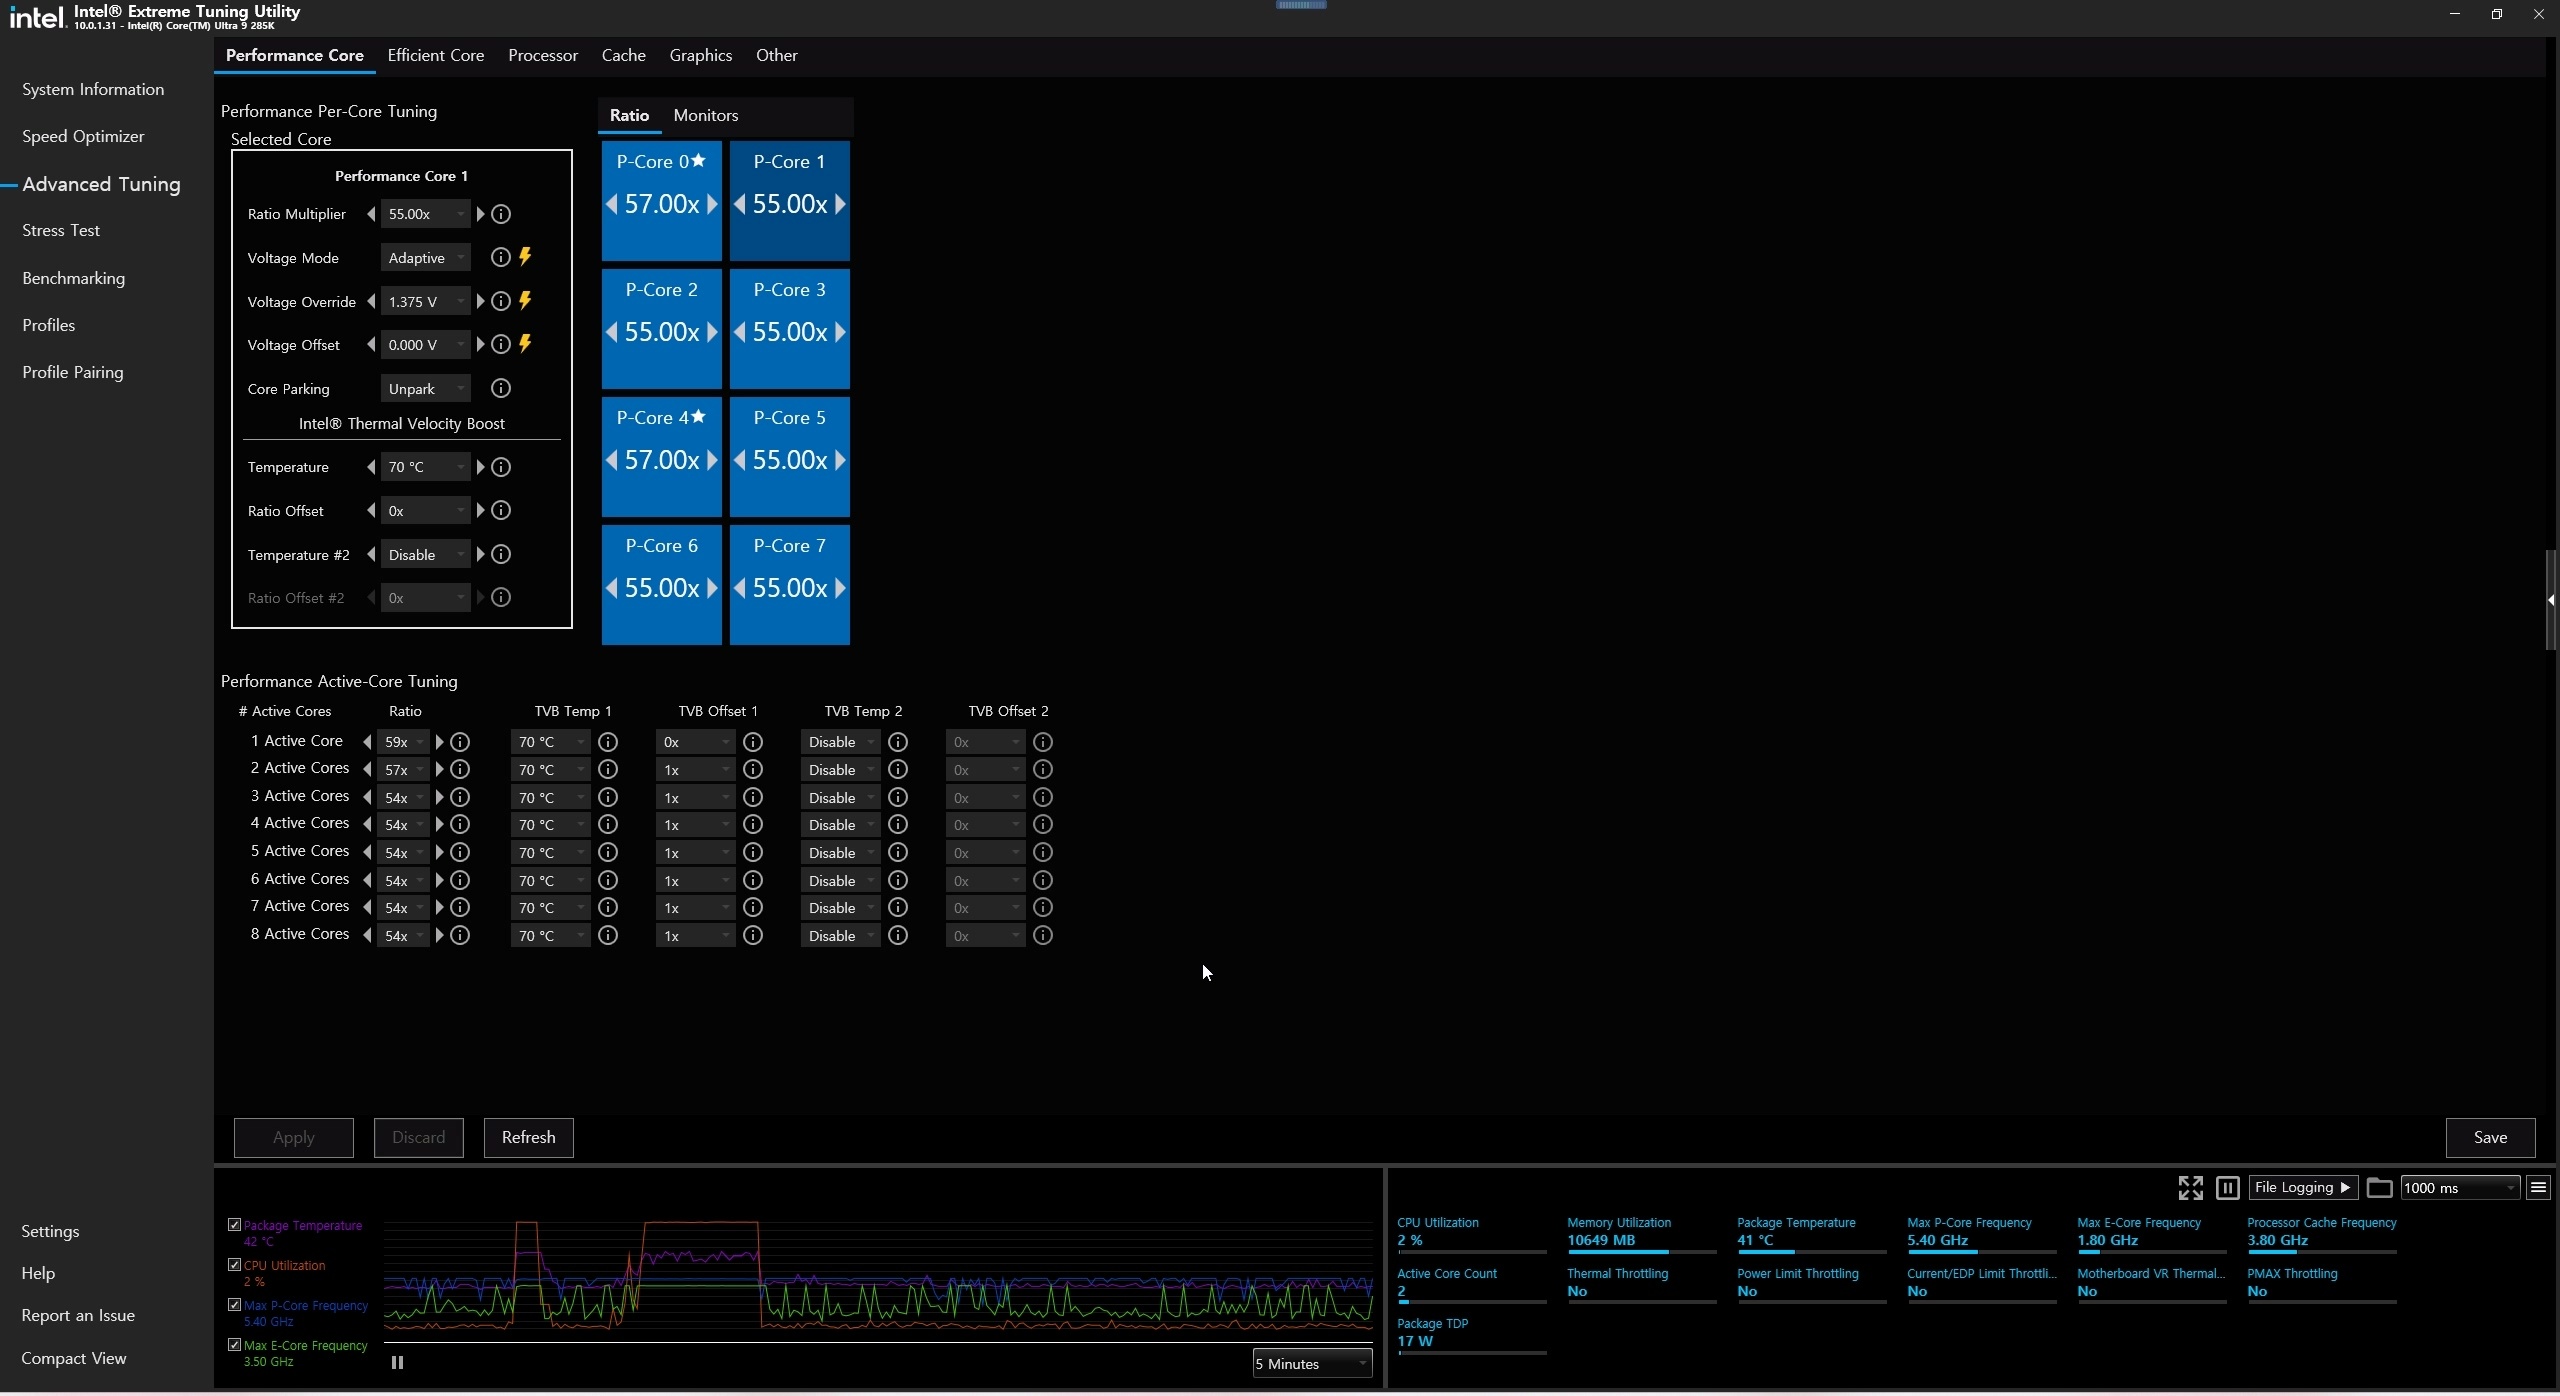The image size is (2560, 1396).
Task: Toggle Package Temperature graph checkbox
Action: (x=234, y=1225)
